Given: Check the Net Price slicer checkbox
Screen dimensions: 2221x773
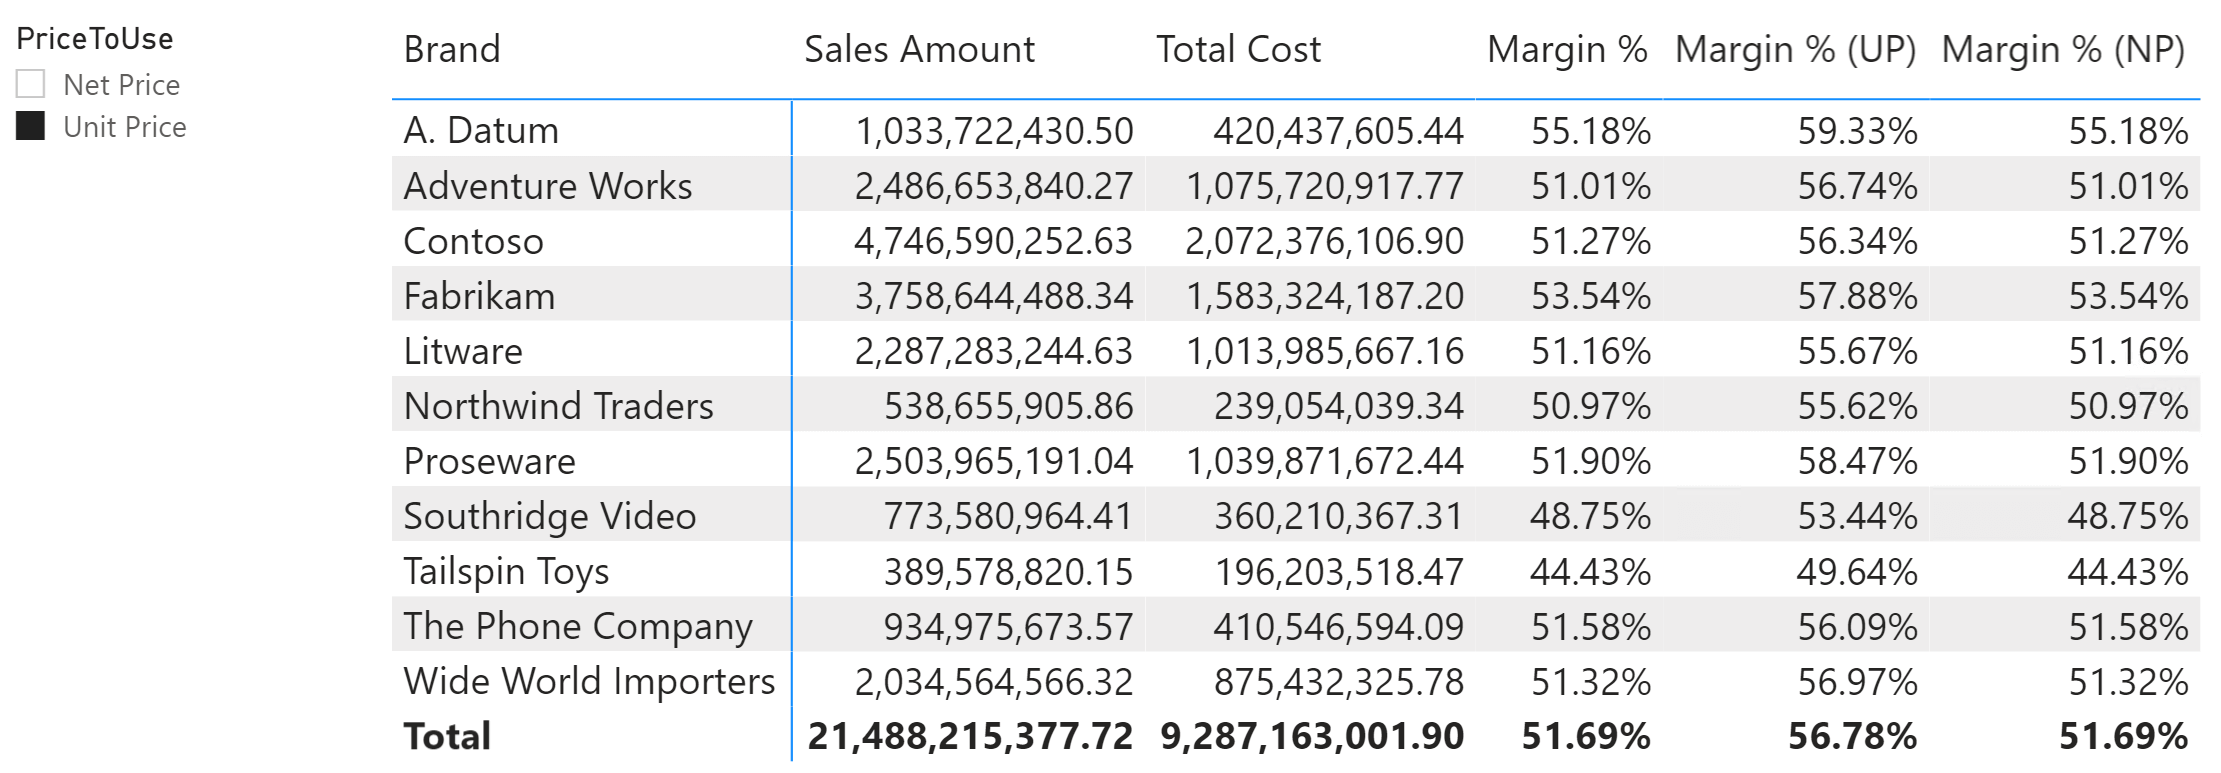Looking at the screenshot, I should click(31, 85).
